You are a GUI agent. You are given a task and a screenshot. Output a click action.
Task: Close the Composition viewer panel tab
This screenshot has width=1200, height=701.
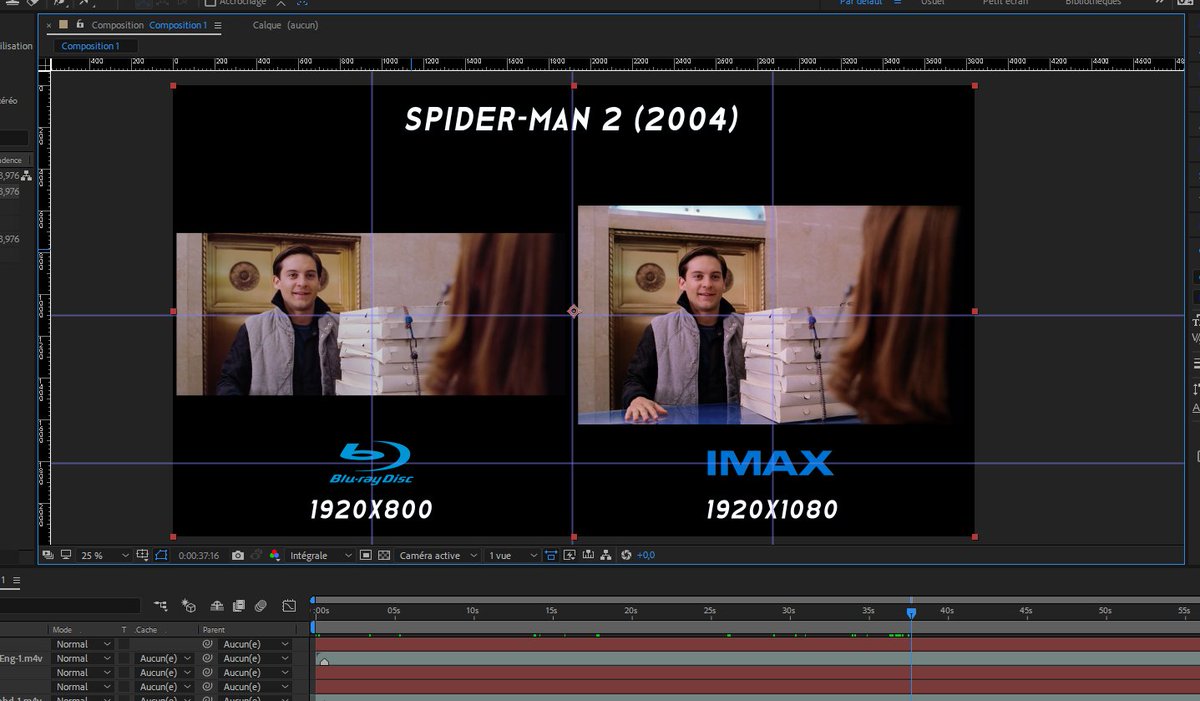[x=49, y=25]
